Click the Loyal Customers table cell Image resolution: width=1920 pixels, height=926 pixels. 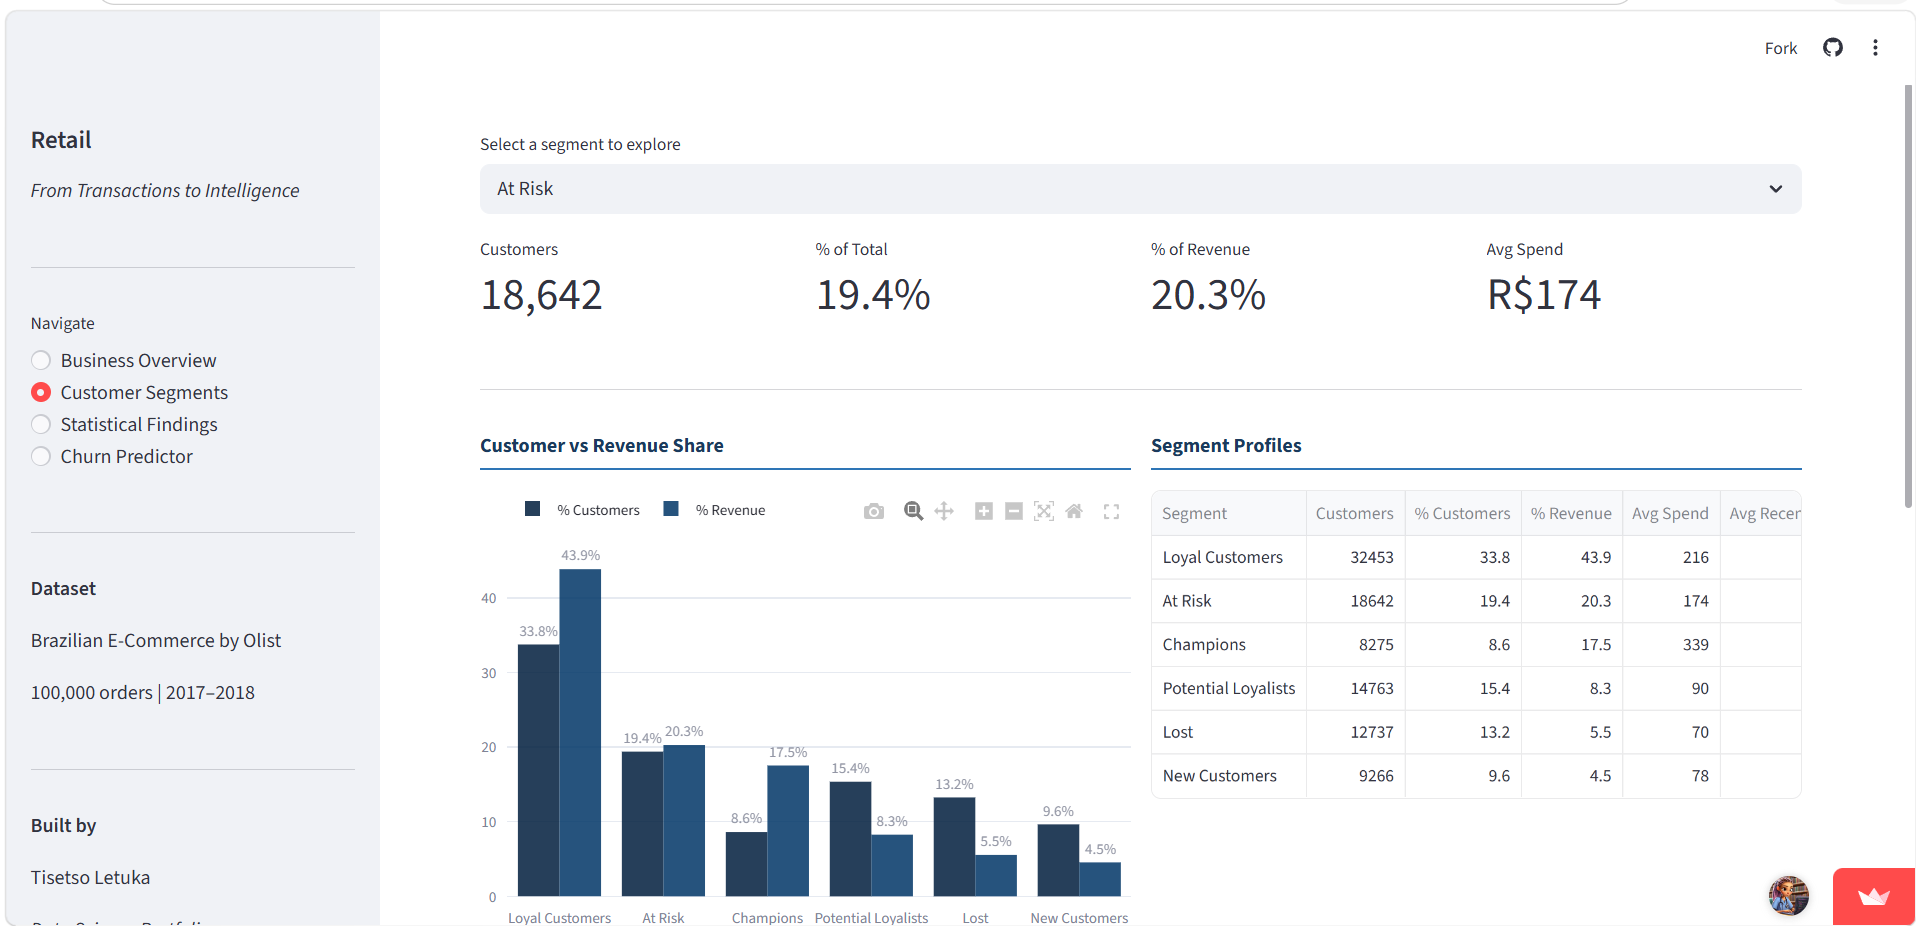click(1229, 557)
